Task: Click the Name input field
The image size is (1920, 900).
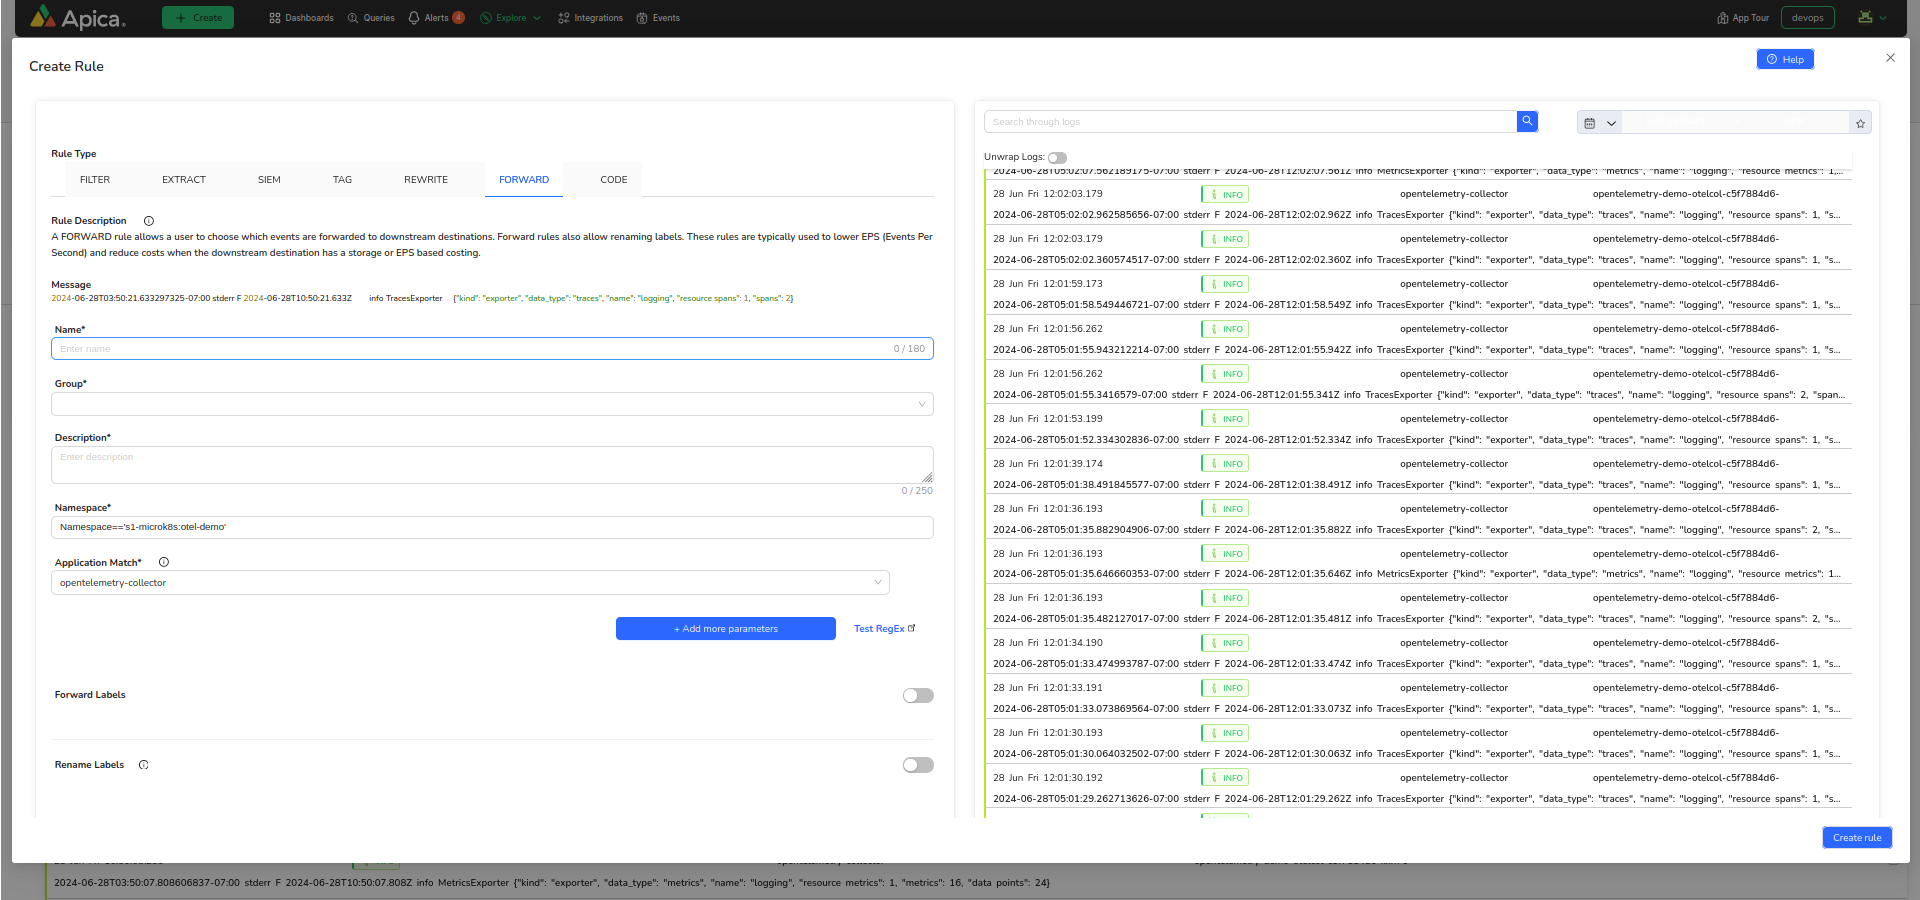Action: point(470,349)
